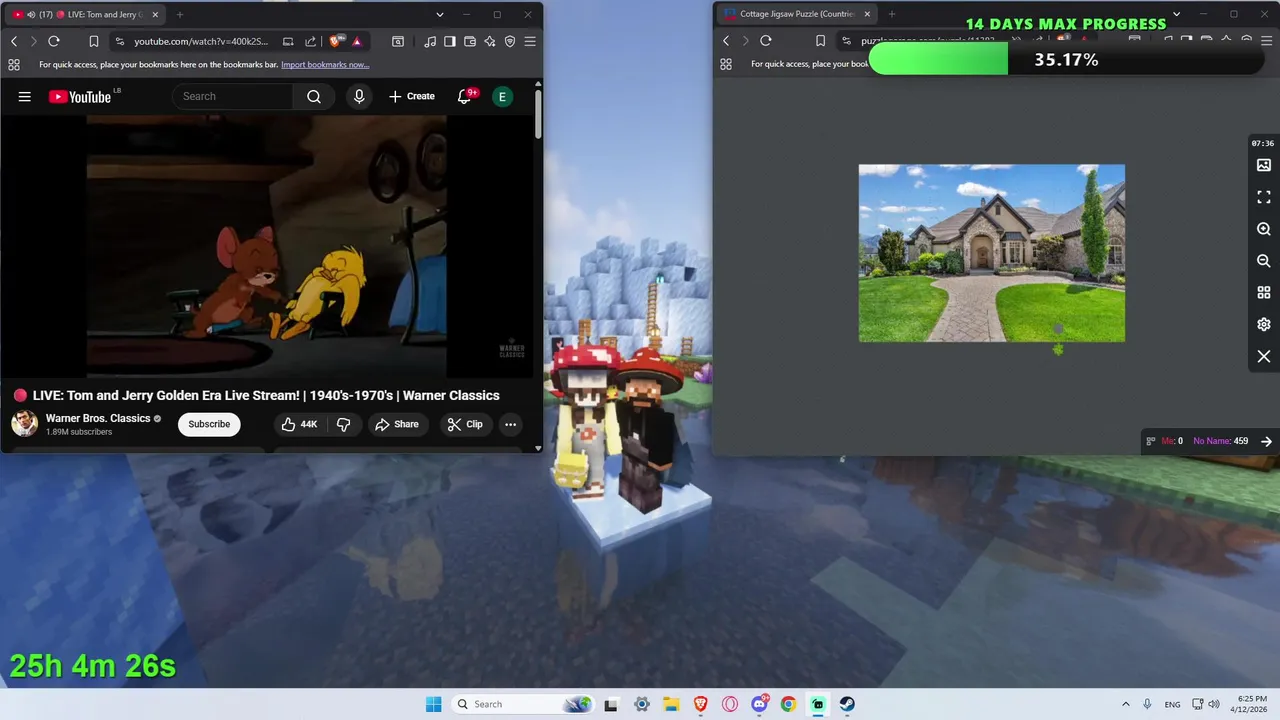This screenshot has height=720, width=1280.
Task: Zoom out on the puzzle
Action: coord(1264,261)
